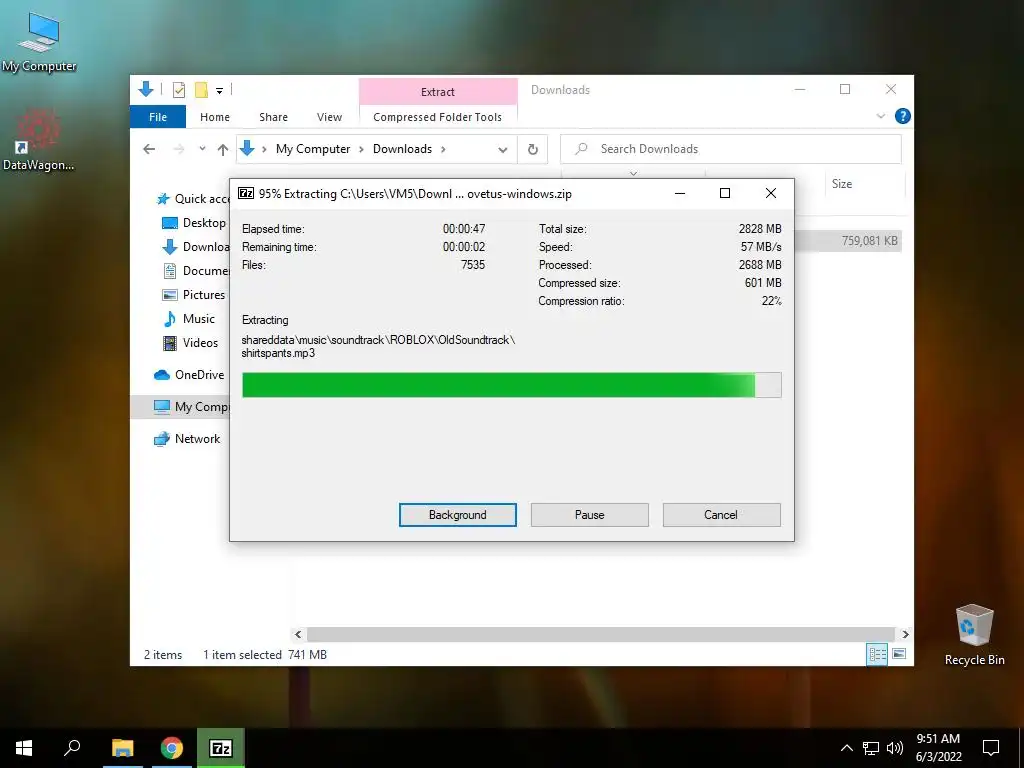
Task: Switch to Large icons view layout
Action: 899,654
